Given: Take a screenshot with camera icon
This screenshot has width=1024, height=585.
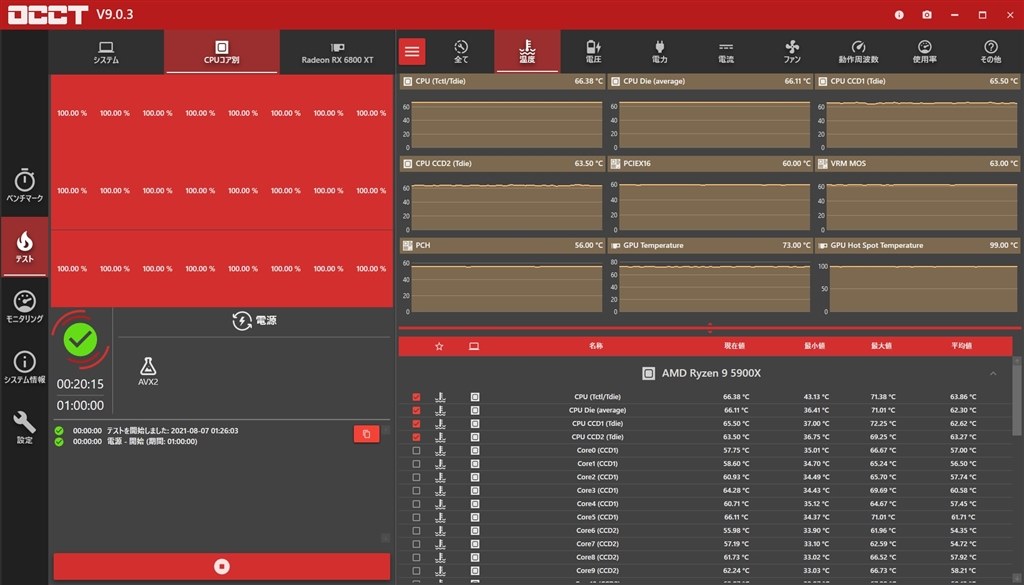Looking at the screenshot, I should [927, 14].
